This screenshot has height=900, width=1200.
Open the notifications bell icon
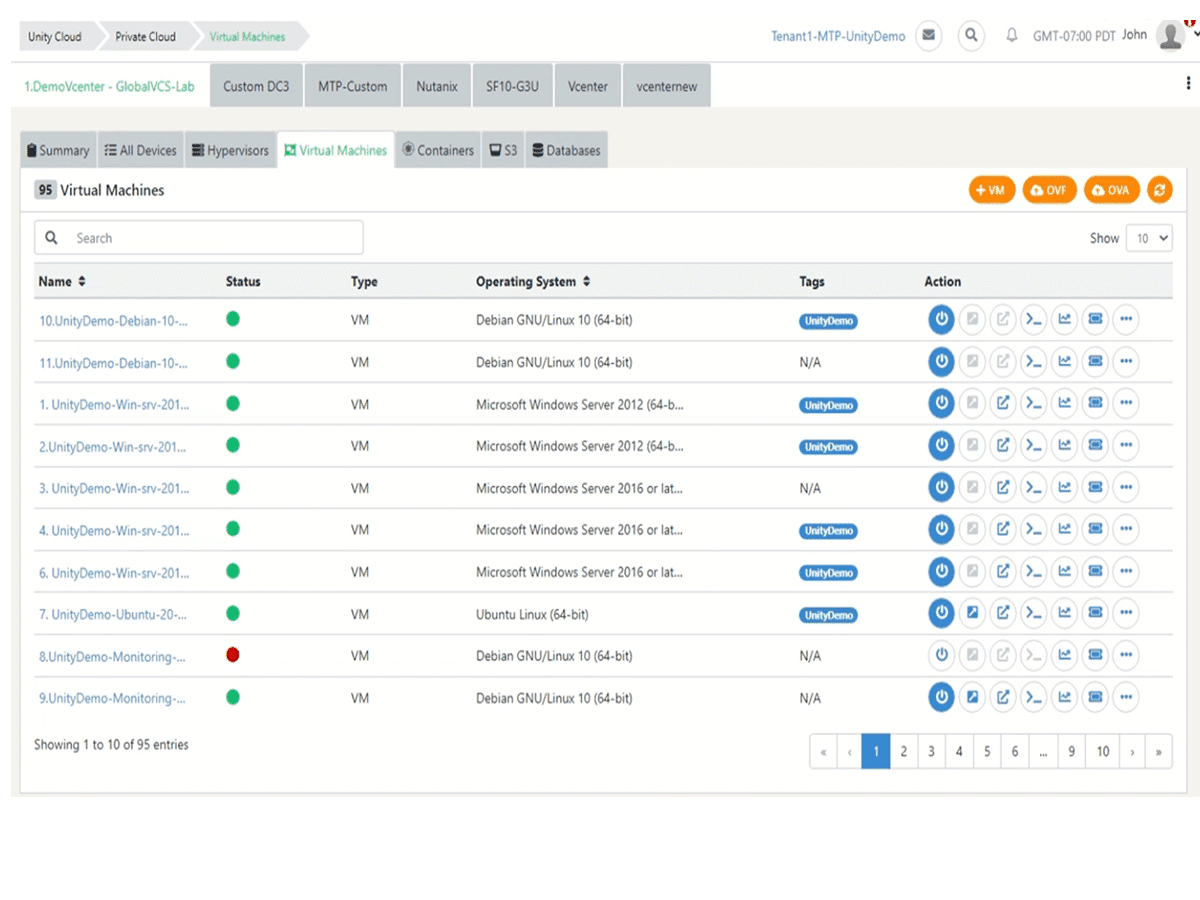[x=1011, y=36]
